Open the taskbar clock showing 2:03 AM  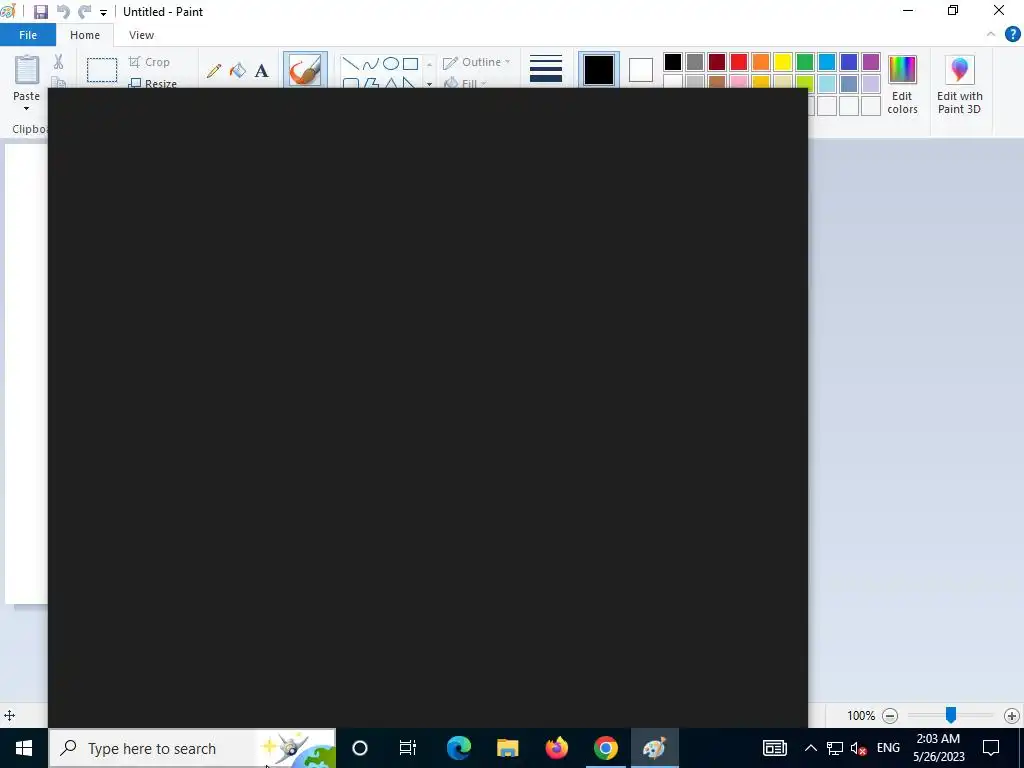[x=938, y=748]
